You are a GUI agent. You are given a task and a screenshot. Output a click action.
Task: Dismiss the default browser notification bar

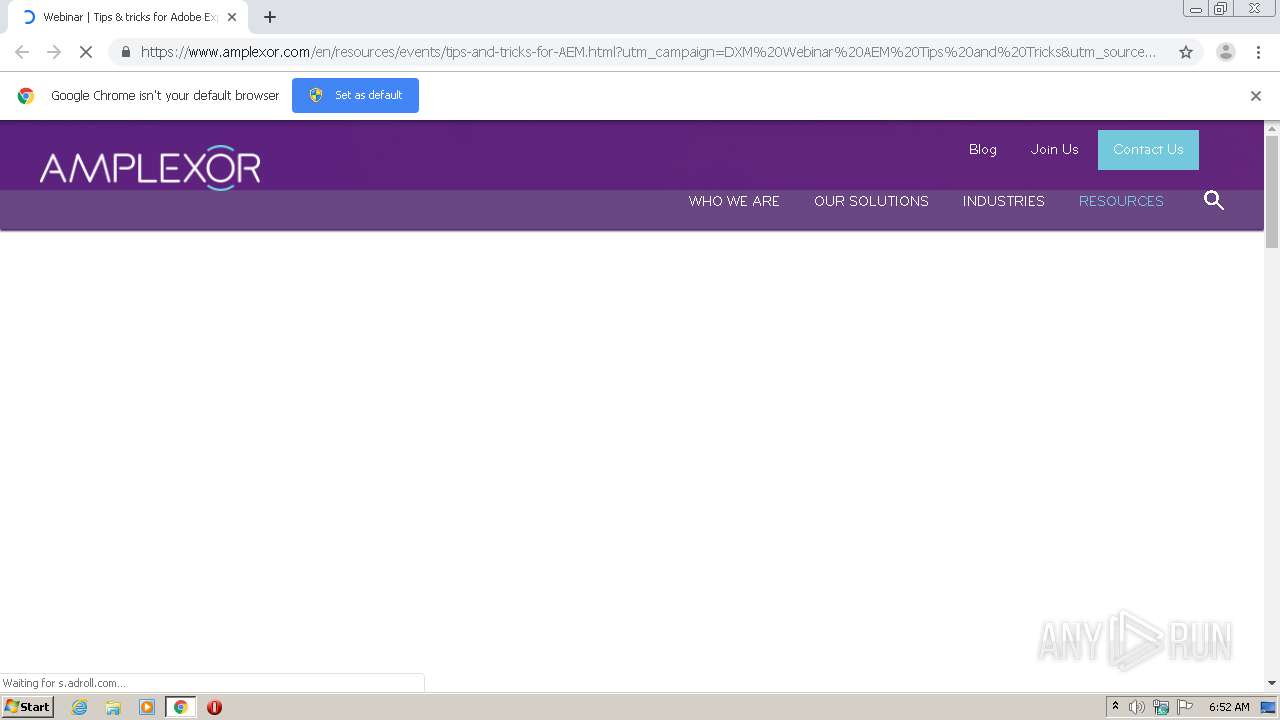point(1256,96)
